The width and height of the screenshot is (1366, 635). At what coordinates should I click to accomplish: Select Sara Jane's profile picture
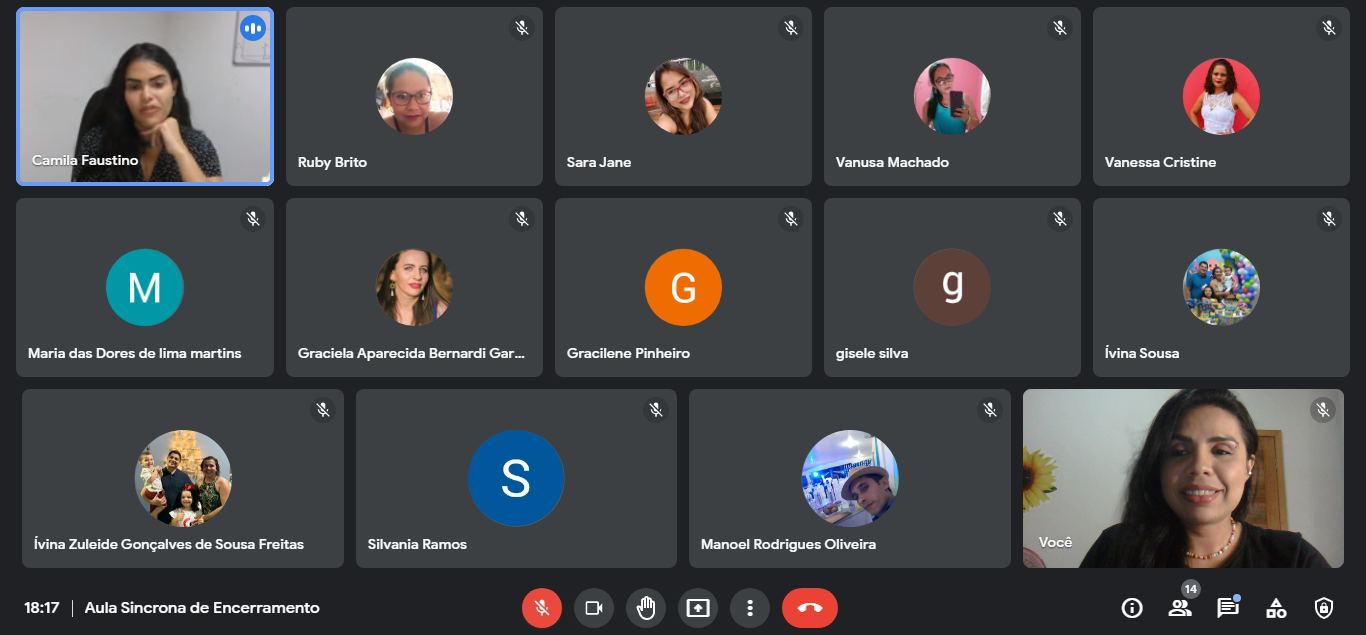pos(683,96)
